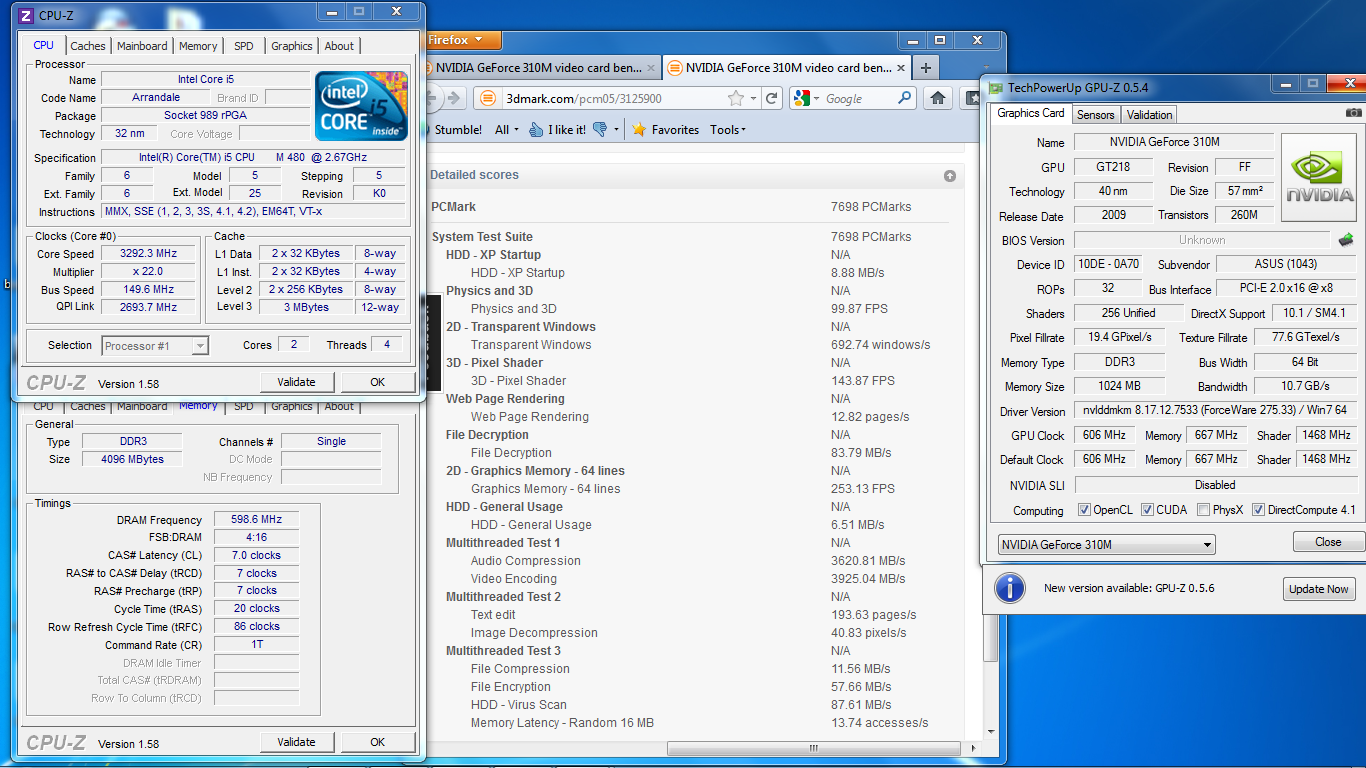Image resolution: width=1366 pixels, height=768 pixels.
Task: Click the DRAM Frequency 598.6 MHz value
Action: 257,520
